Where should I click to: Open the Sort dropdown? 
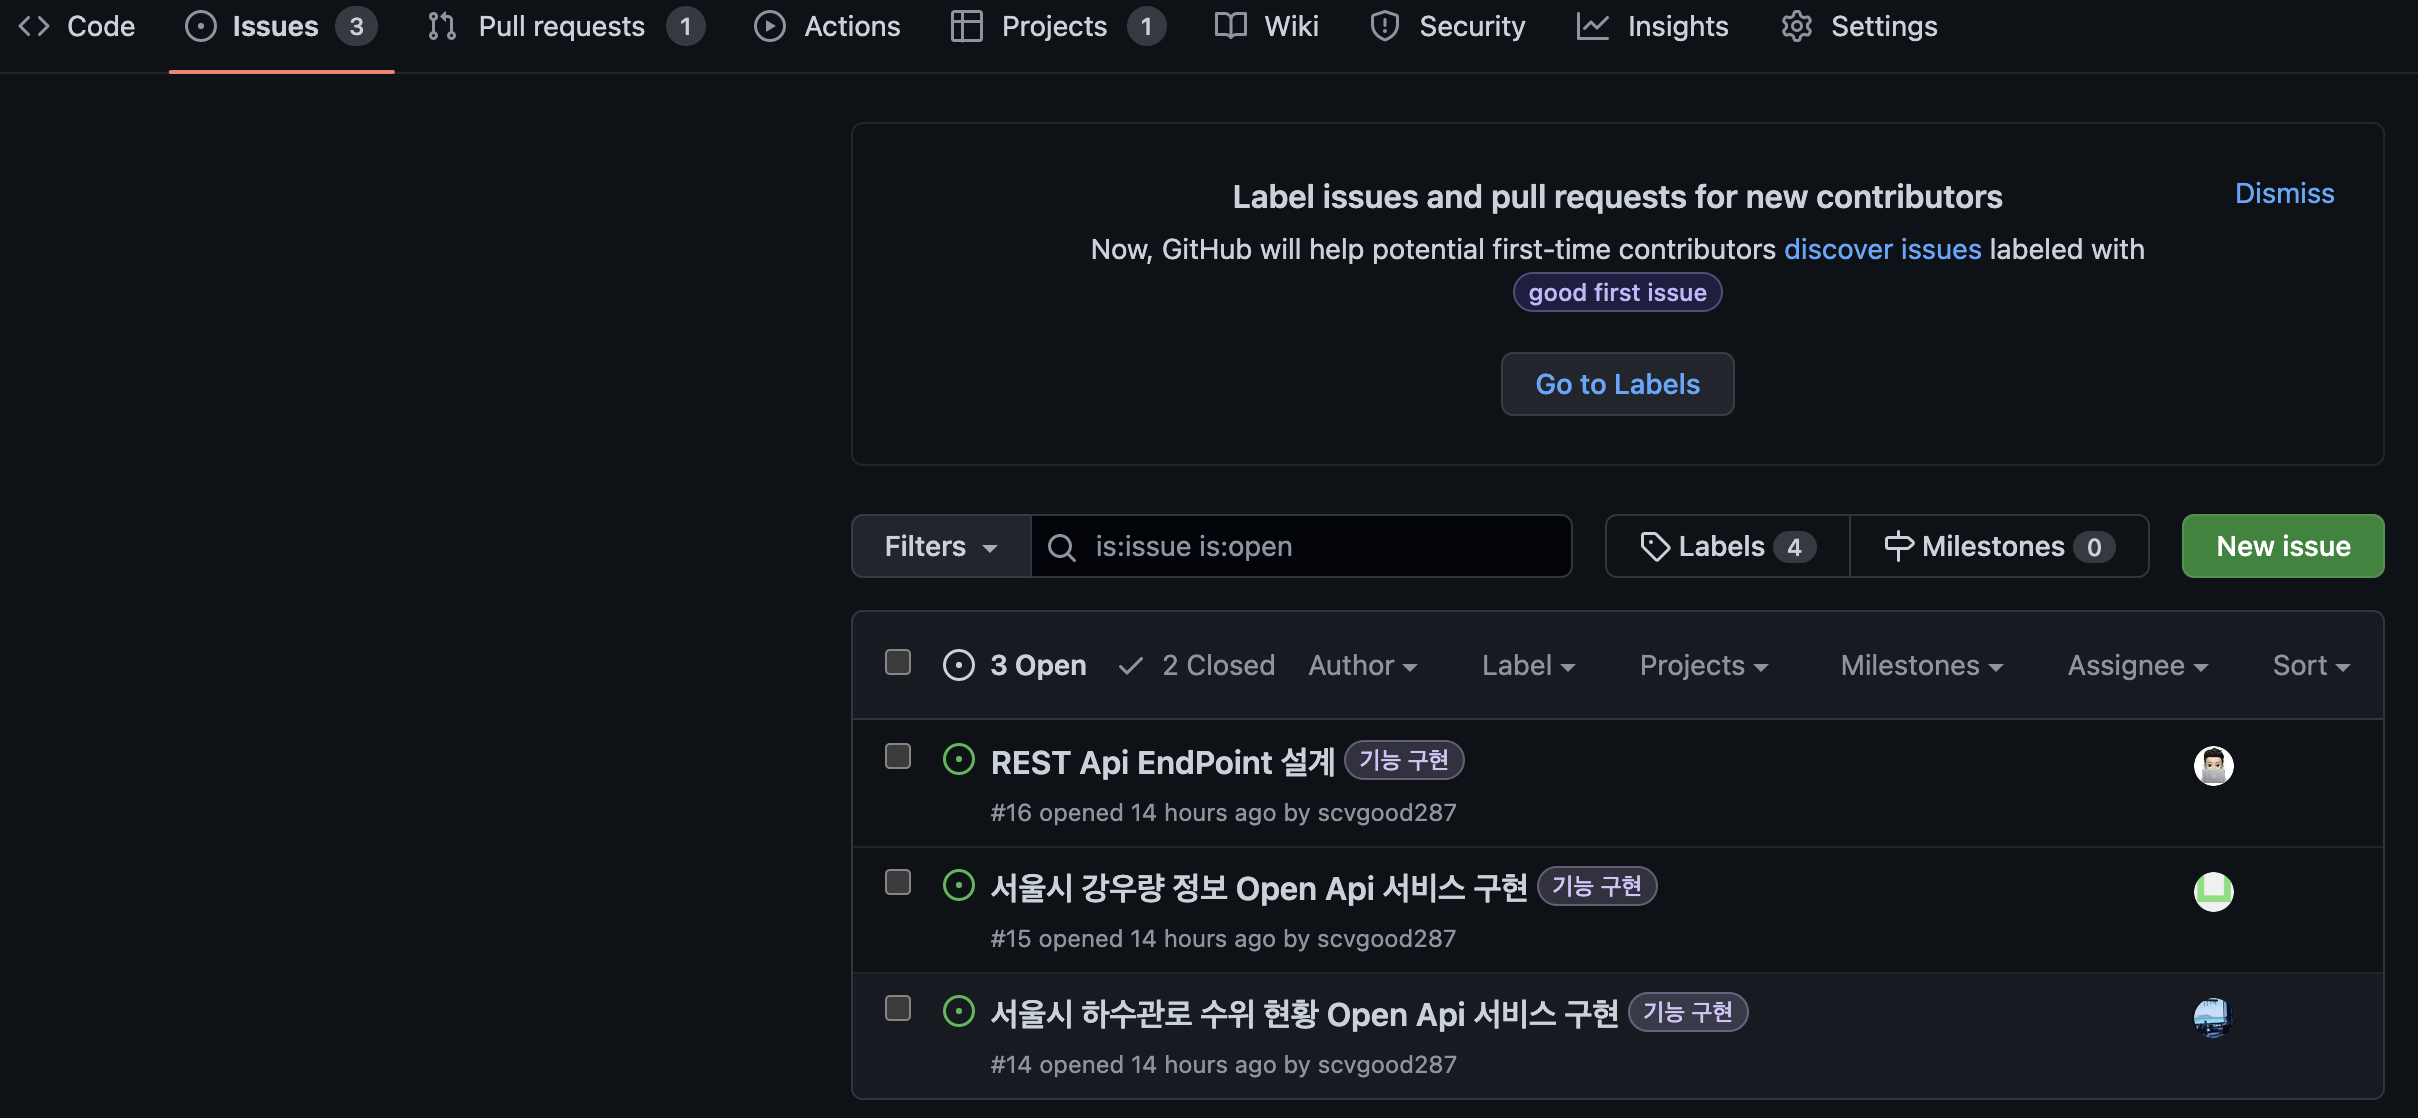[2311, 665]
